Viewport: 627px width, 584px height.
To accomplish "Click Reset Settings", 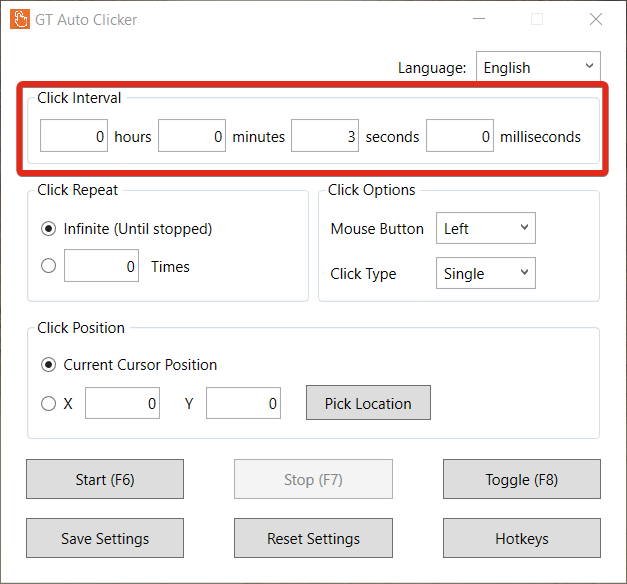I will pos(313,538).
